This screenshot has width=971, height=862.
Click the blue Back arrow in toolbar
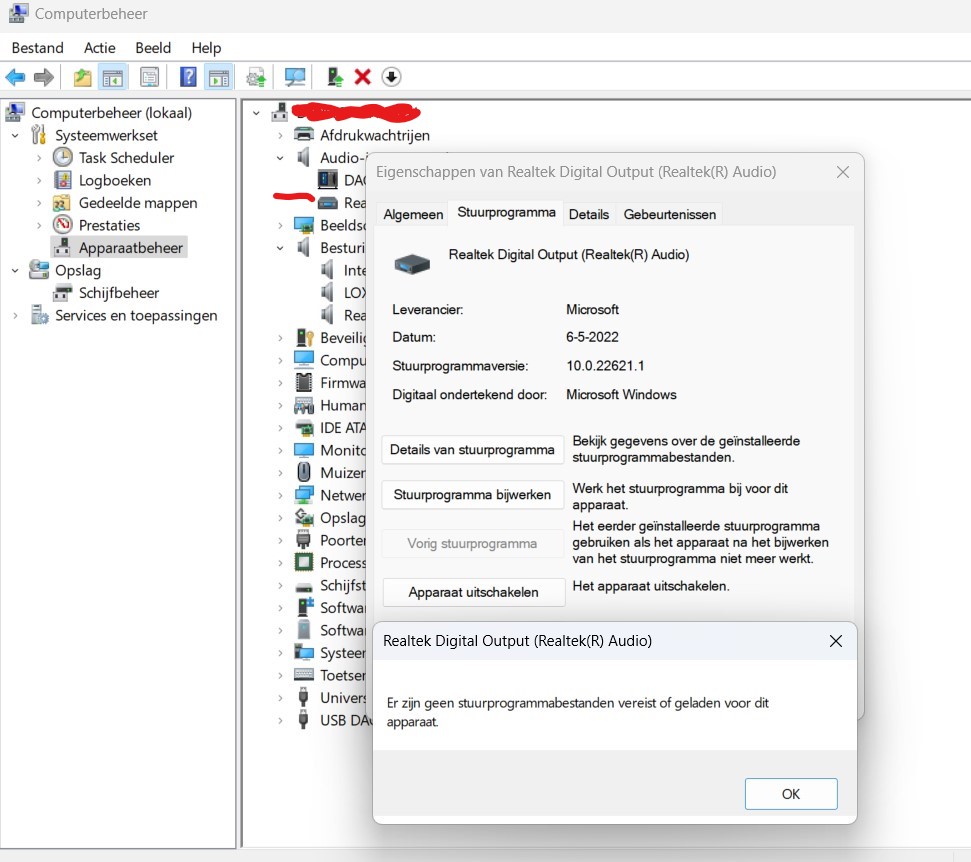click(15, 77)
